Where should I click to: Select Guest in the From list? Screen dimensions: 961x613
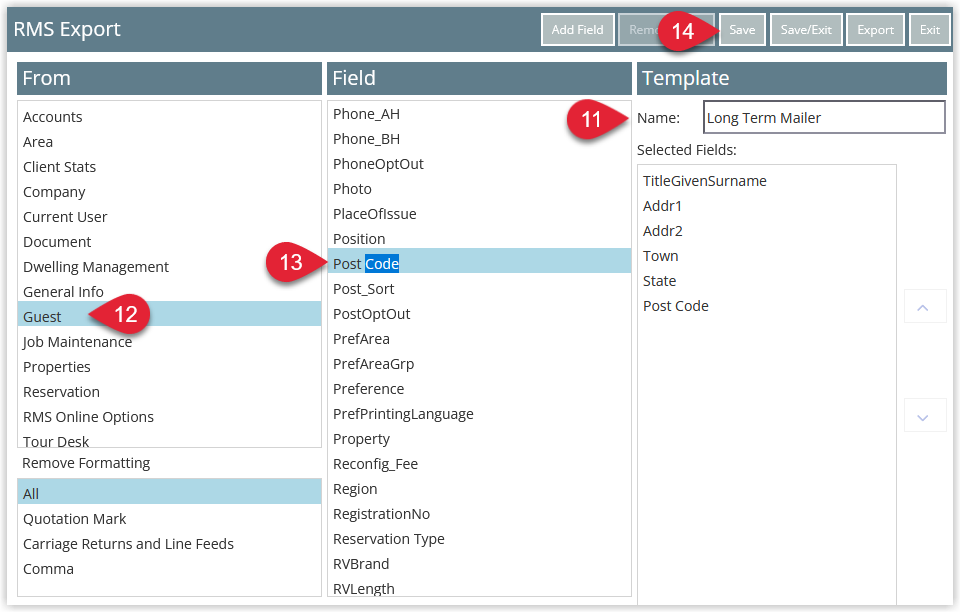click(x=169, y=314)
